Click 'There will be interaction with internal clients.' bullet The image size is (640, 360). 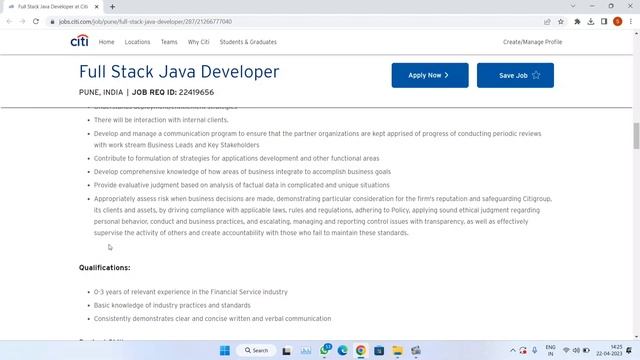click(161, 120)
